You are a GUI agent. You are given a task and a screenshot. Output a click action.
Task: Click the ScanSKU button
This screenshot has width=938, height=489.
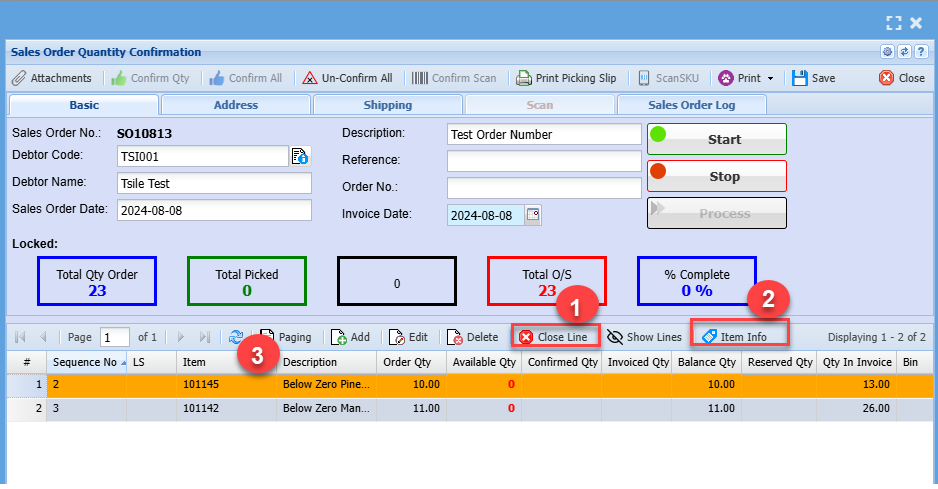668,78
